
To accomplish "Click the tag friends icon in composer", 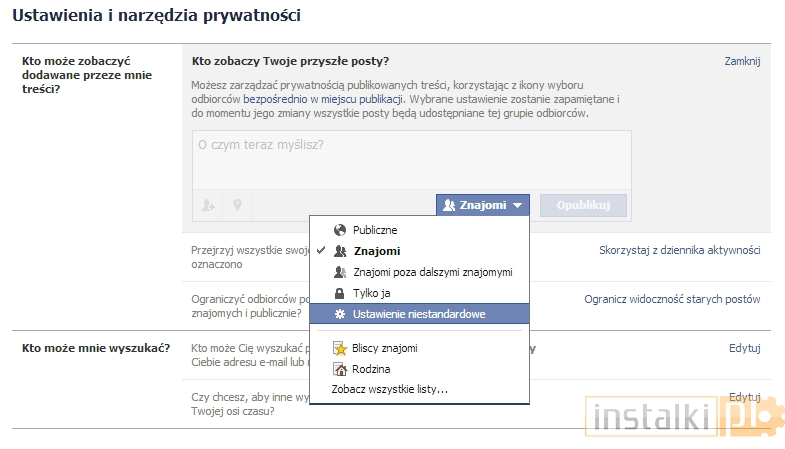I will click(x=208, y=205).
